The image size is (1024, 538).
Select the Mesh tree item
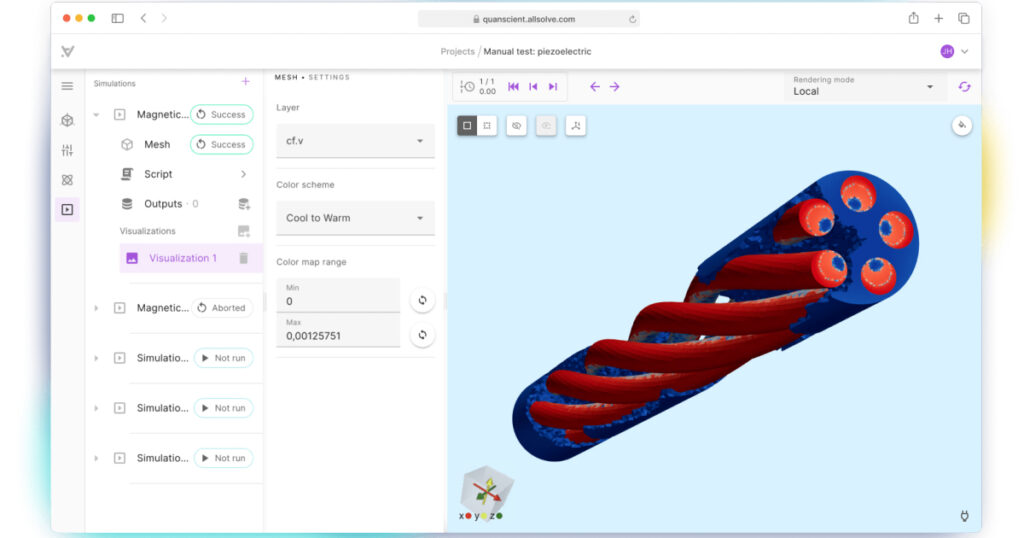[x=157, y=144]
